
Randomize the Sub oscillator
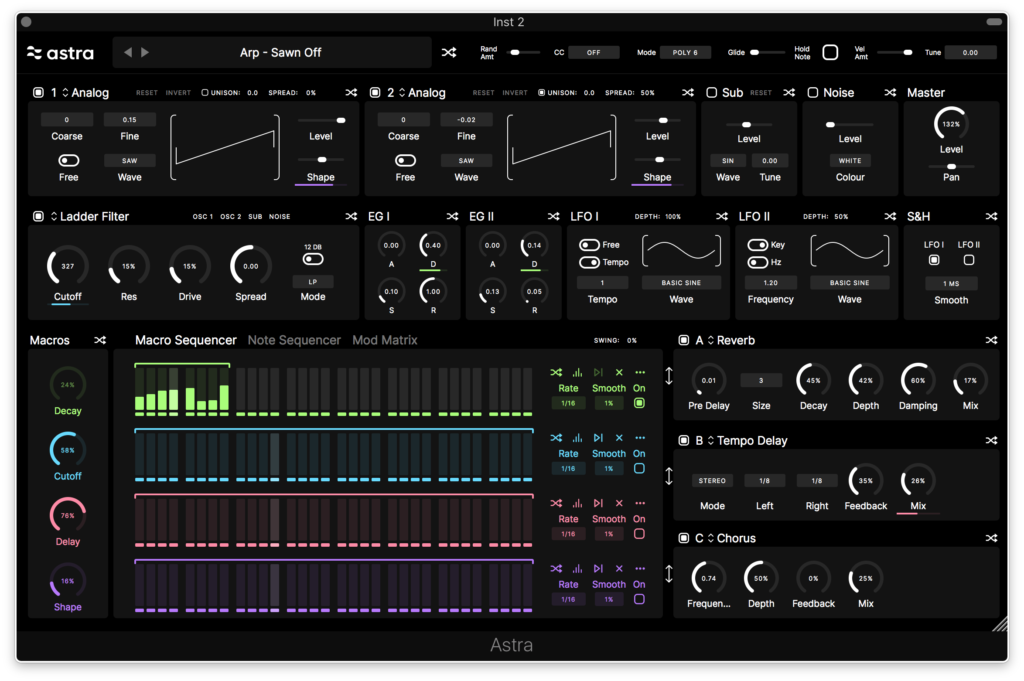pos(789,93)
